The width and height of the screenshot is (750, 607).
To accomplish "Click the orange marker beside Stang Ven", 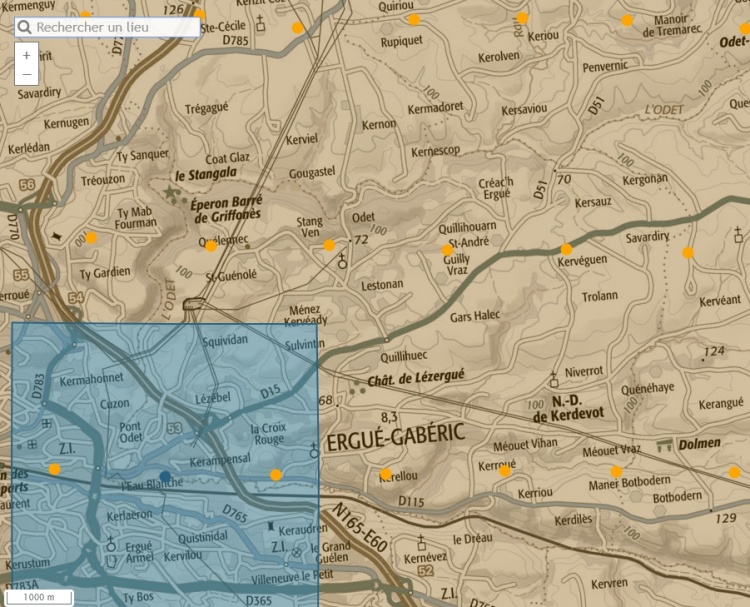I will click(x=329, y=246).
